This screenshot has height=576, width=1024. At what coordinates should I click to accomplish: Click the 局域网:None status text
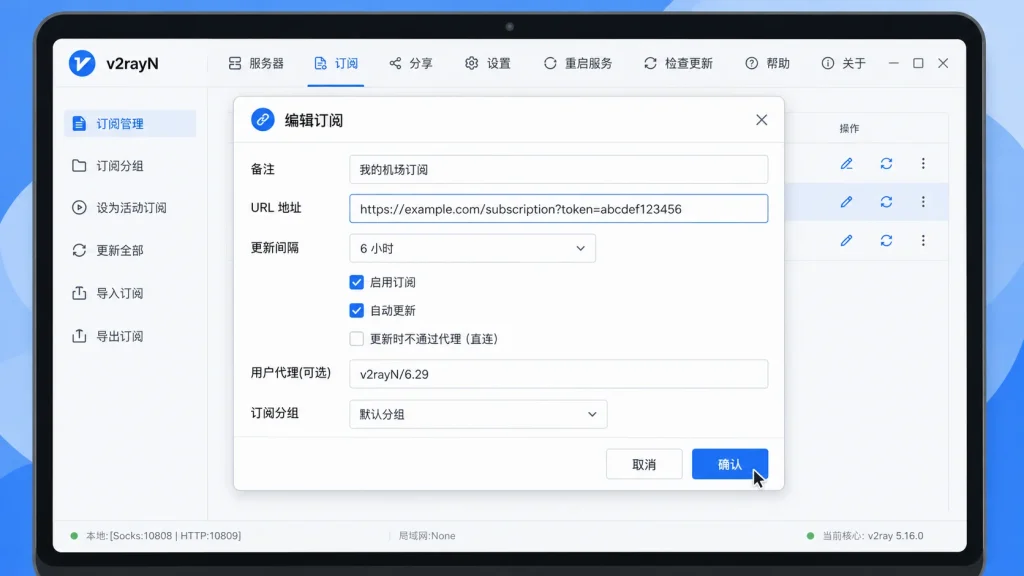click(427, 536)
